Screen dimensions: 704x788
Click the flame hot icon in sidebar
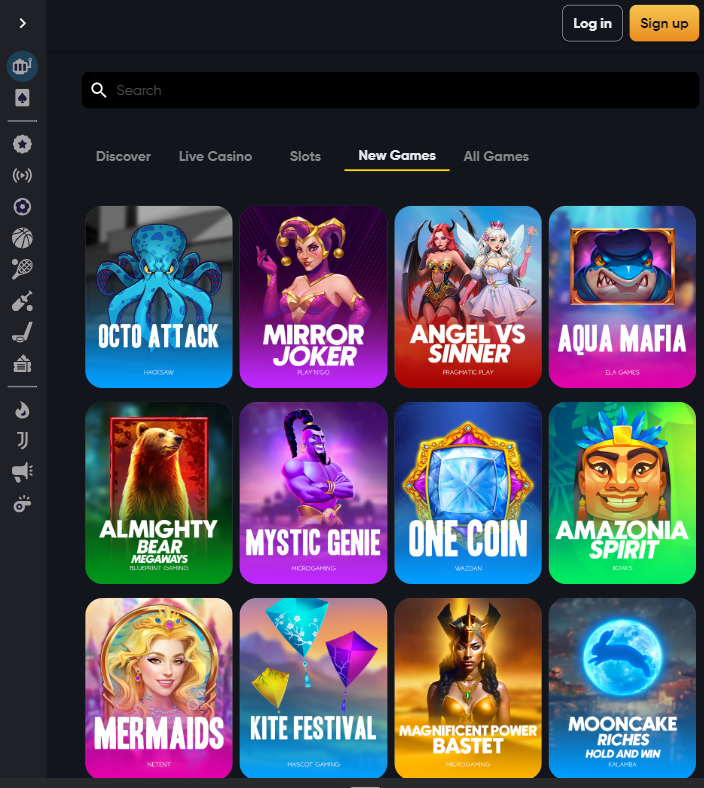22,409
